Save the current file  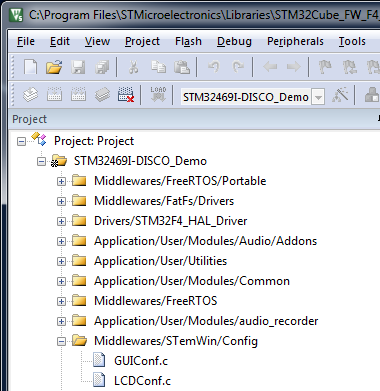(x=78, y=67)
